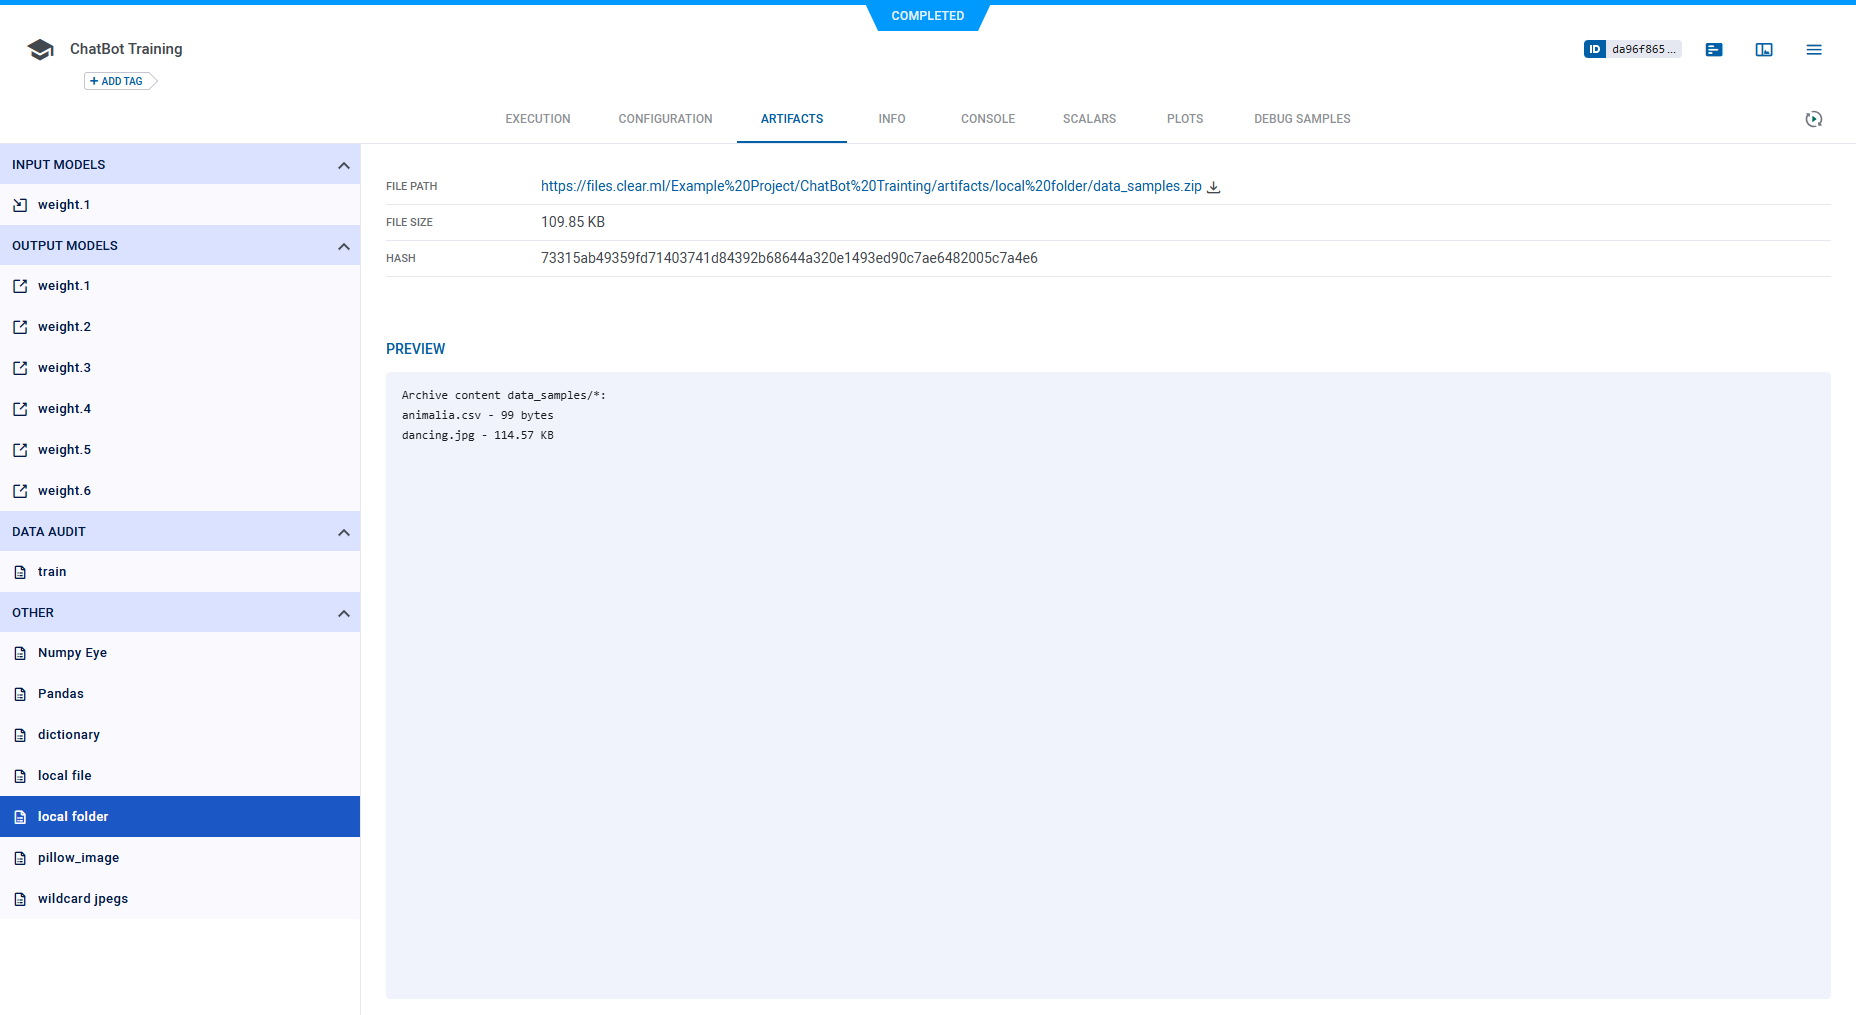
Task: Download data_samples.zip via the download icon
Action: [1213, 187]
